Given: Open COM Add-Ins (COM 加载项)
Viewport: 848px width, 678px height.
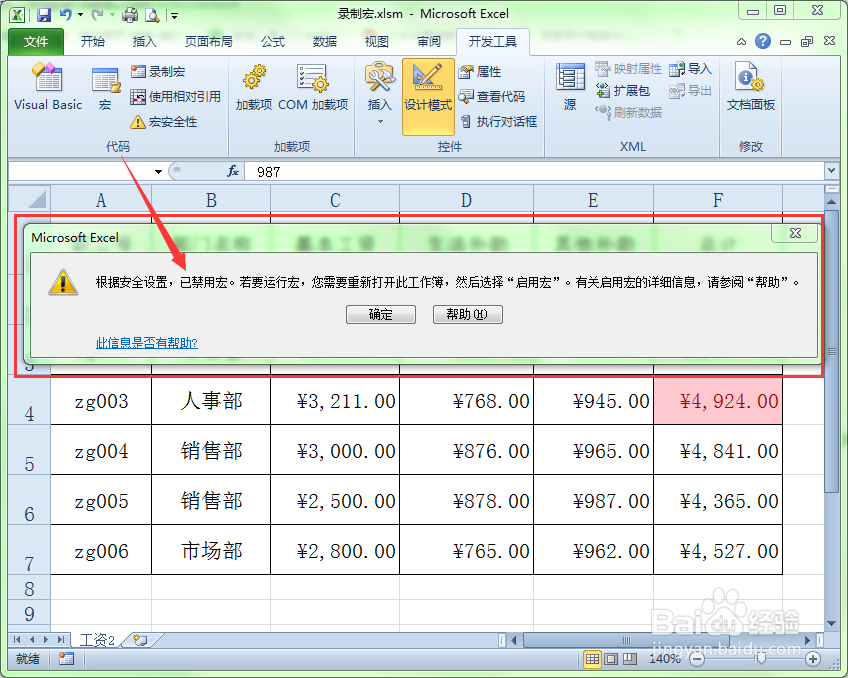Looking at the screenshot, I should tap(313, 88).
